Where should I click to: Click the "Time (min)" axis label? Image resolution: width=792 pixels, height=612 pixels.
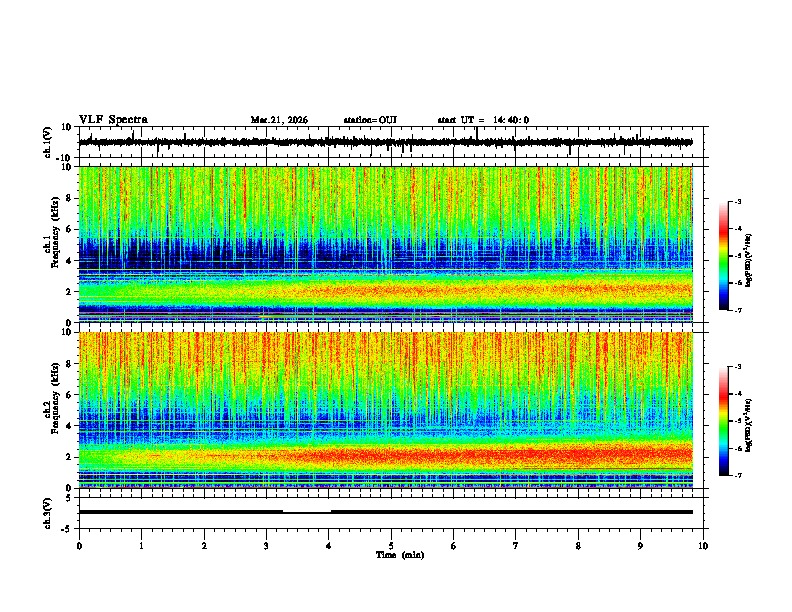pos(400,555)
